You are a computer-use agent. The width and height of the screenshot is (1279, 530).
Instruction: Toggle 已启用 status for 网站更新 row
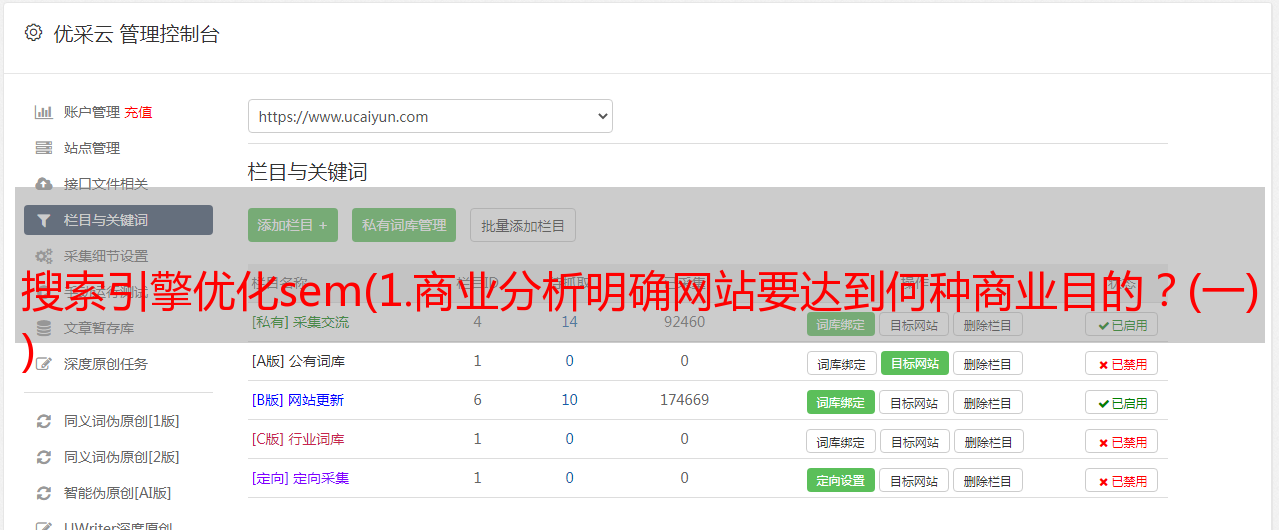point(1121,402)
